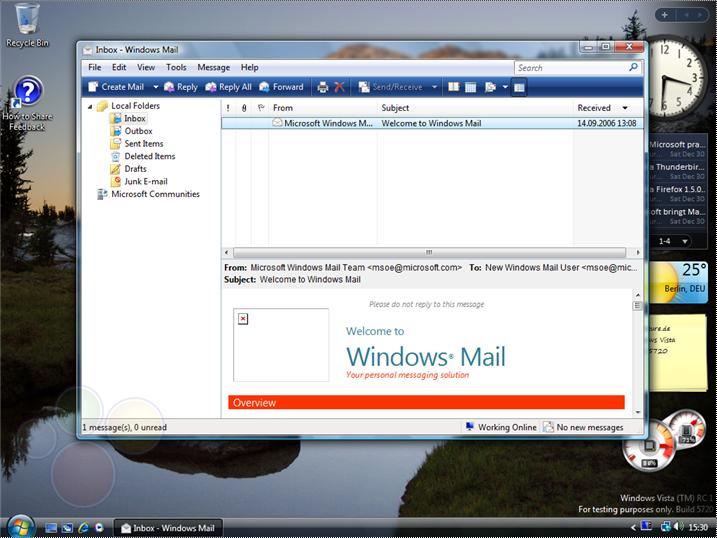Open Windows Calendar from the toolbar icon
Viewport: 717px width, 538px height.
coord(471,87)
